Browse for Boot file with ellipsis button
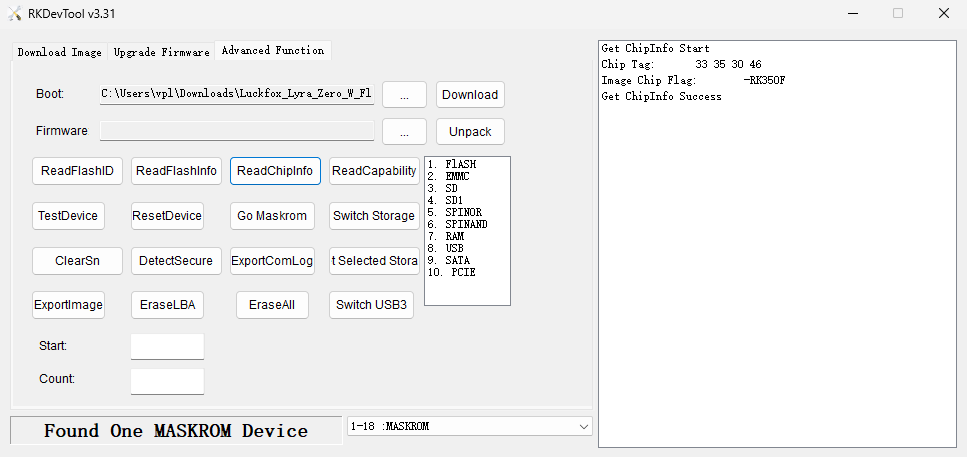The image size is (967, 457). (x=405, y=94)
